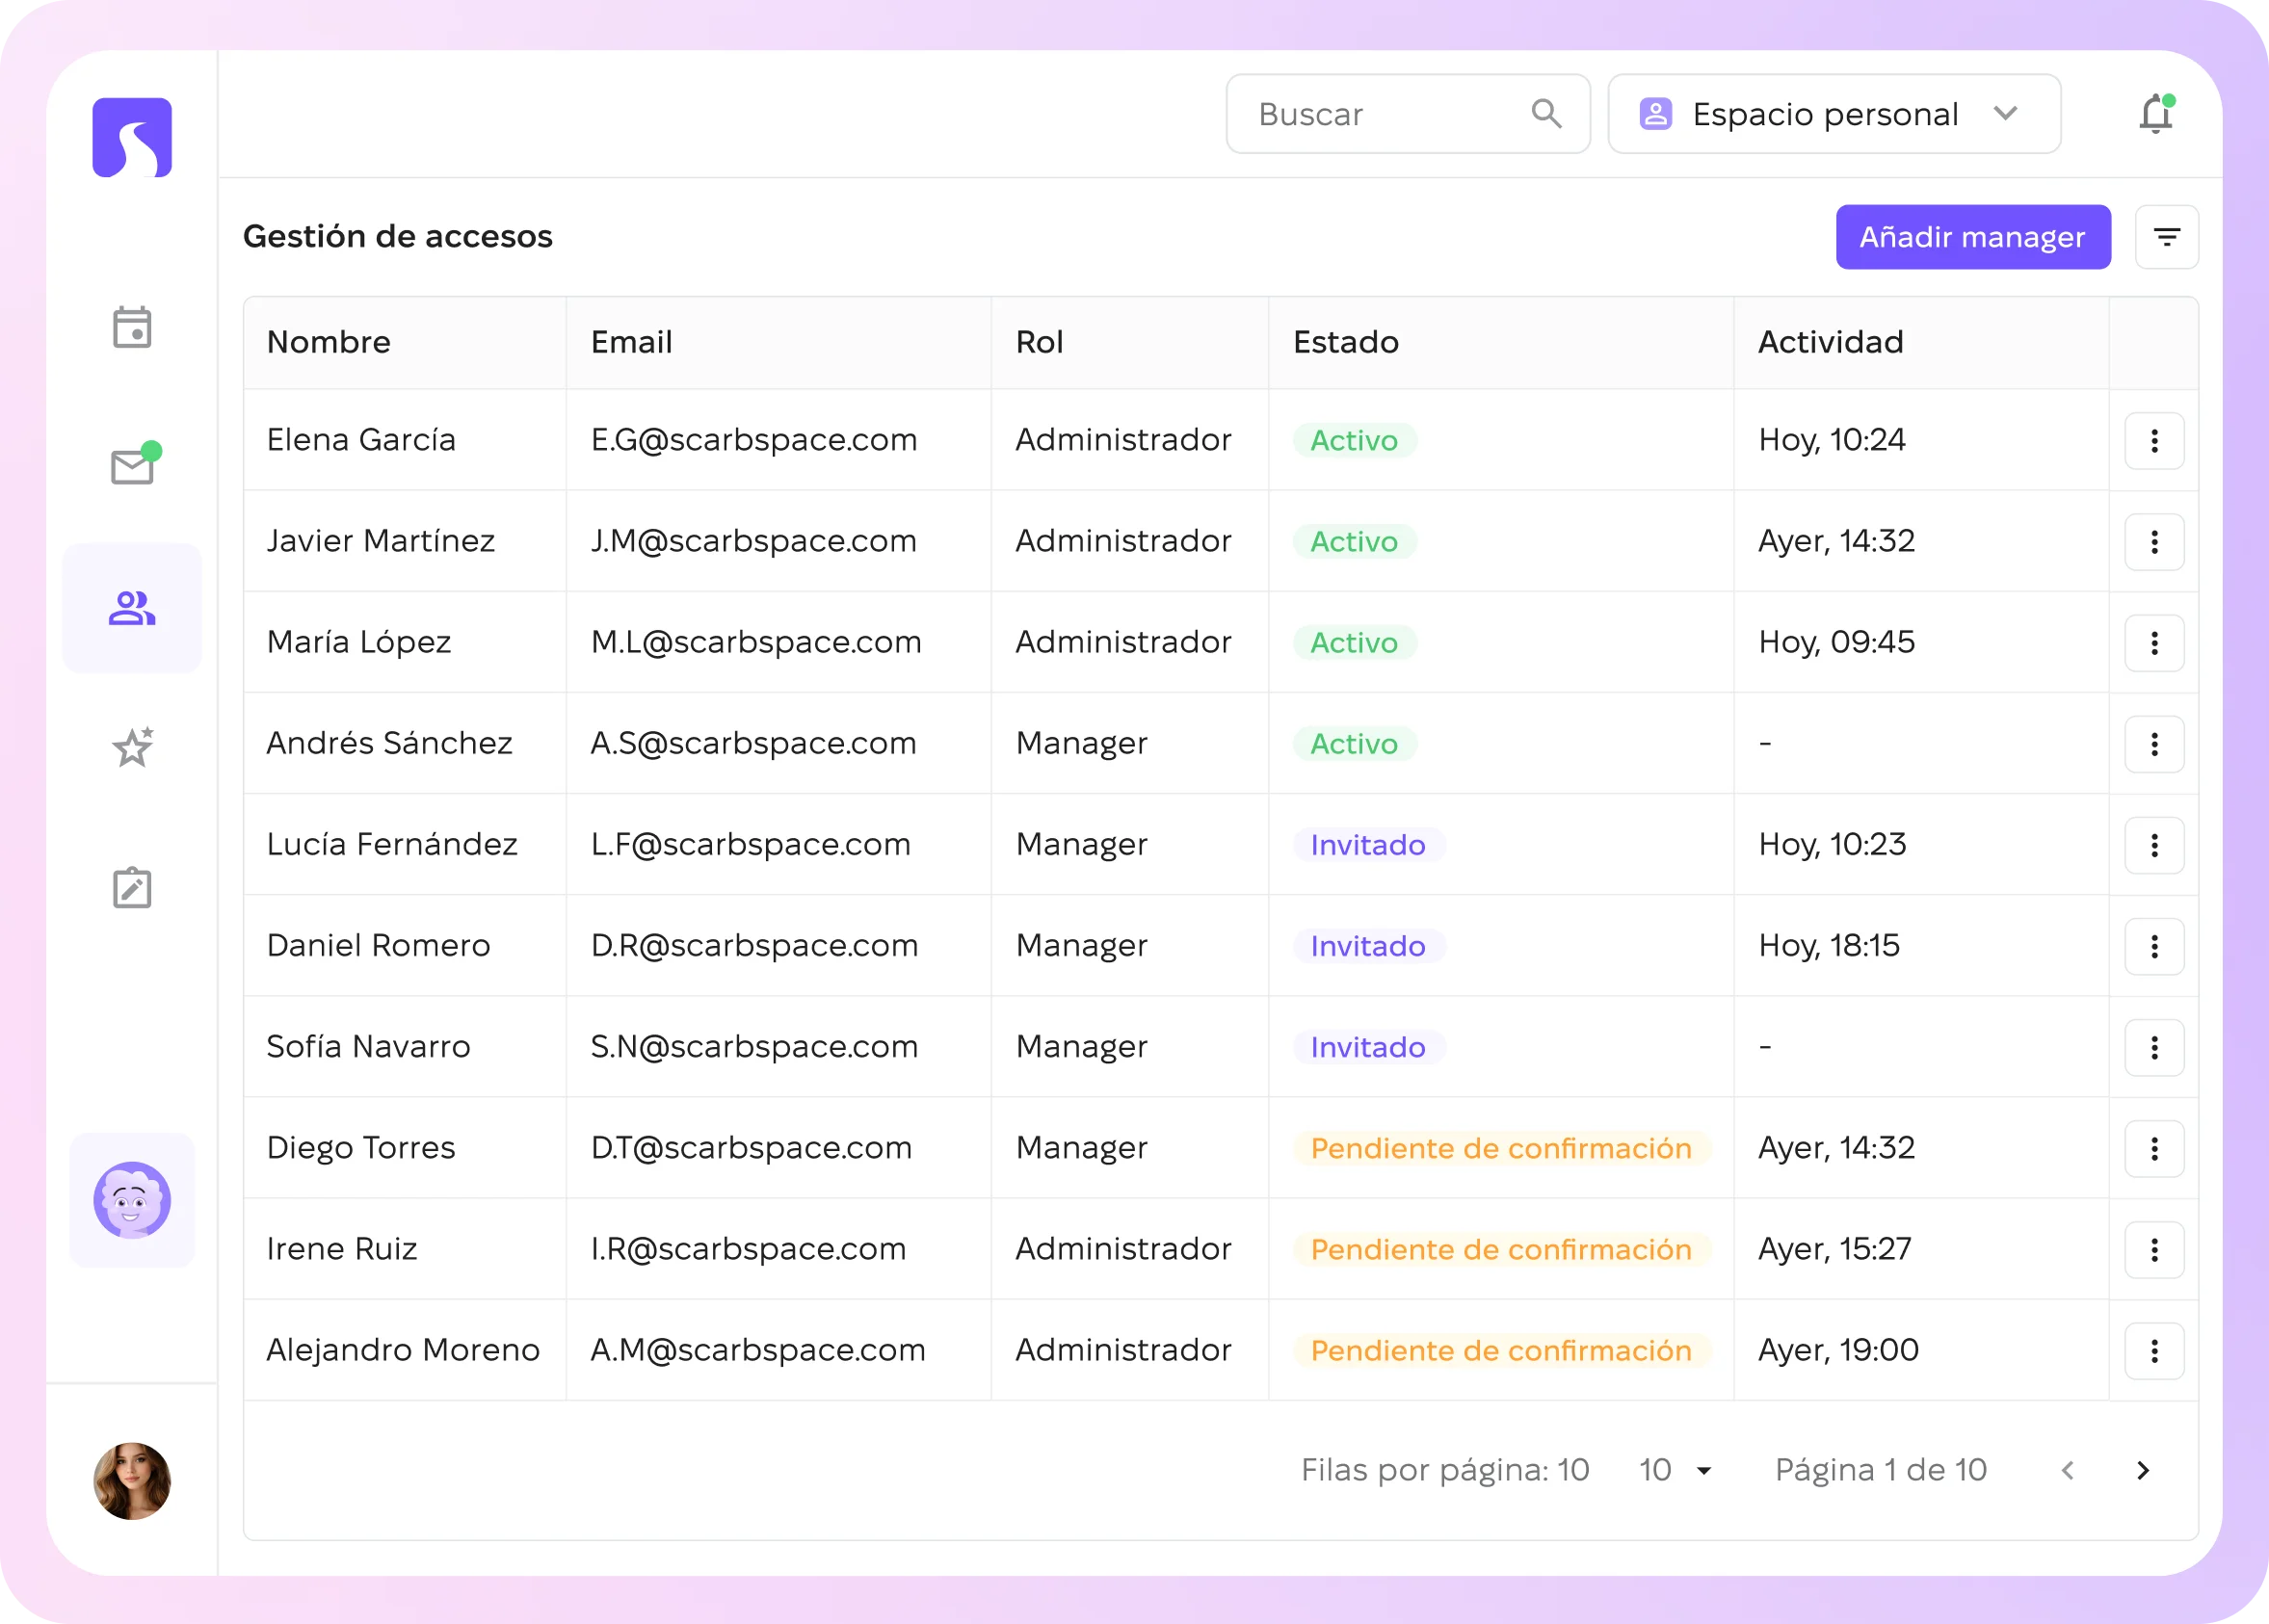
Task: Open row actions menu for Diego Torres
Action: tap(2154, 1148)
